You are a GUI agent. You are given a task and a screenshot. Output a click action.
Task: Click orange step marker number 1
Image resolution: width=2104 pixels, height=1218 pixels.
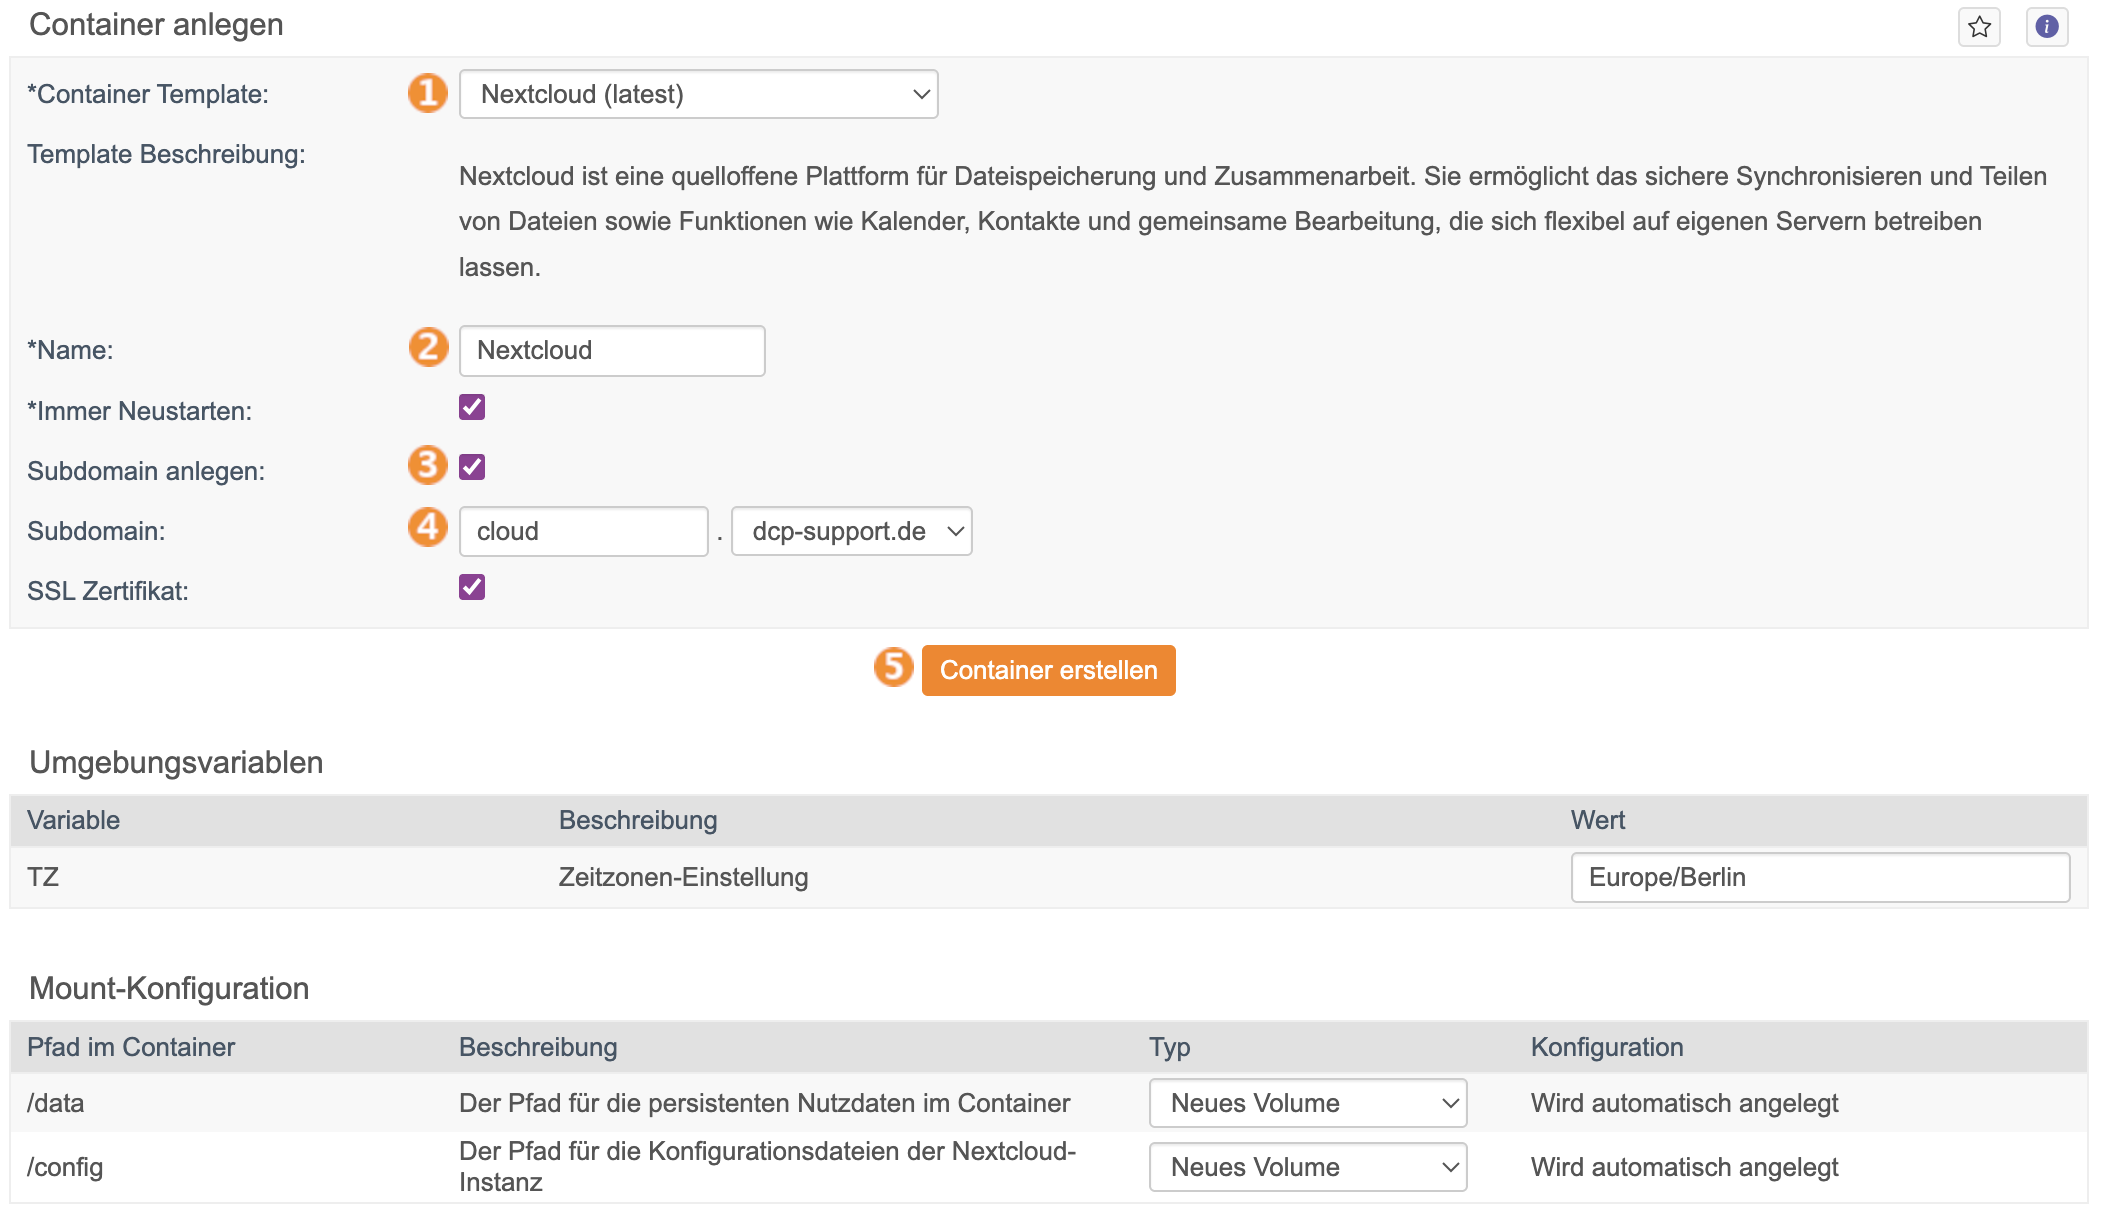point(428,93)
